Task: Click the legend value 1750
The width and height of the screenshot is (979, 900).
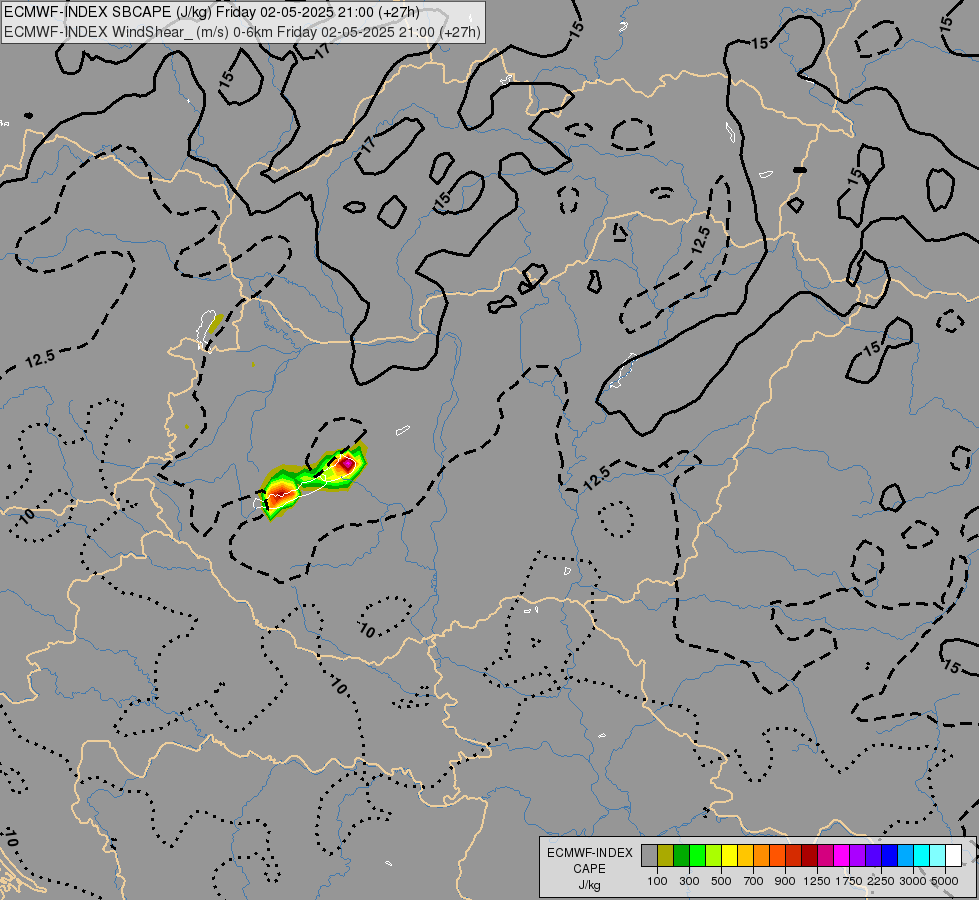Action: point(849,881)
